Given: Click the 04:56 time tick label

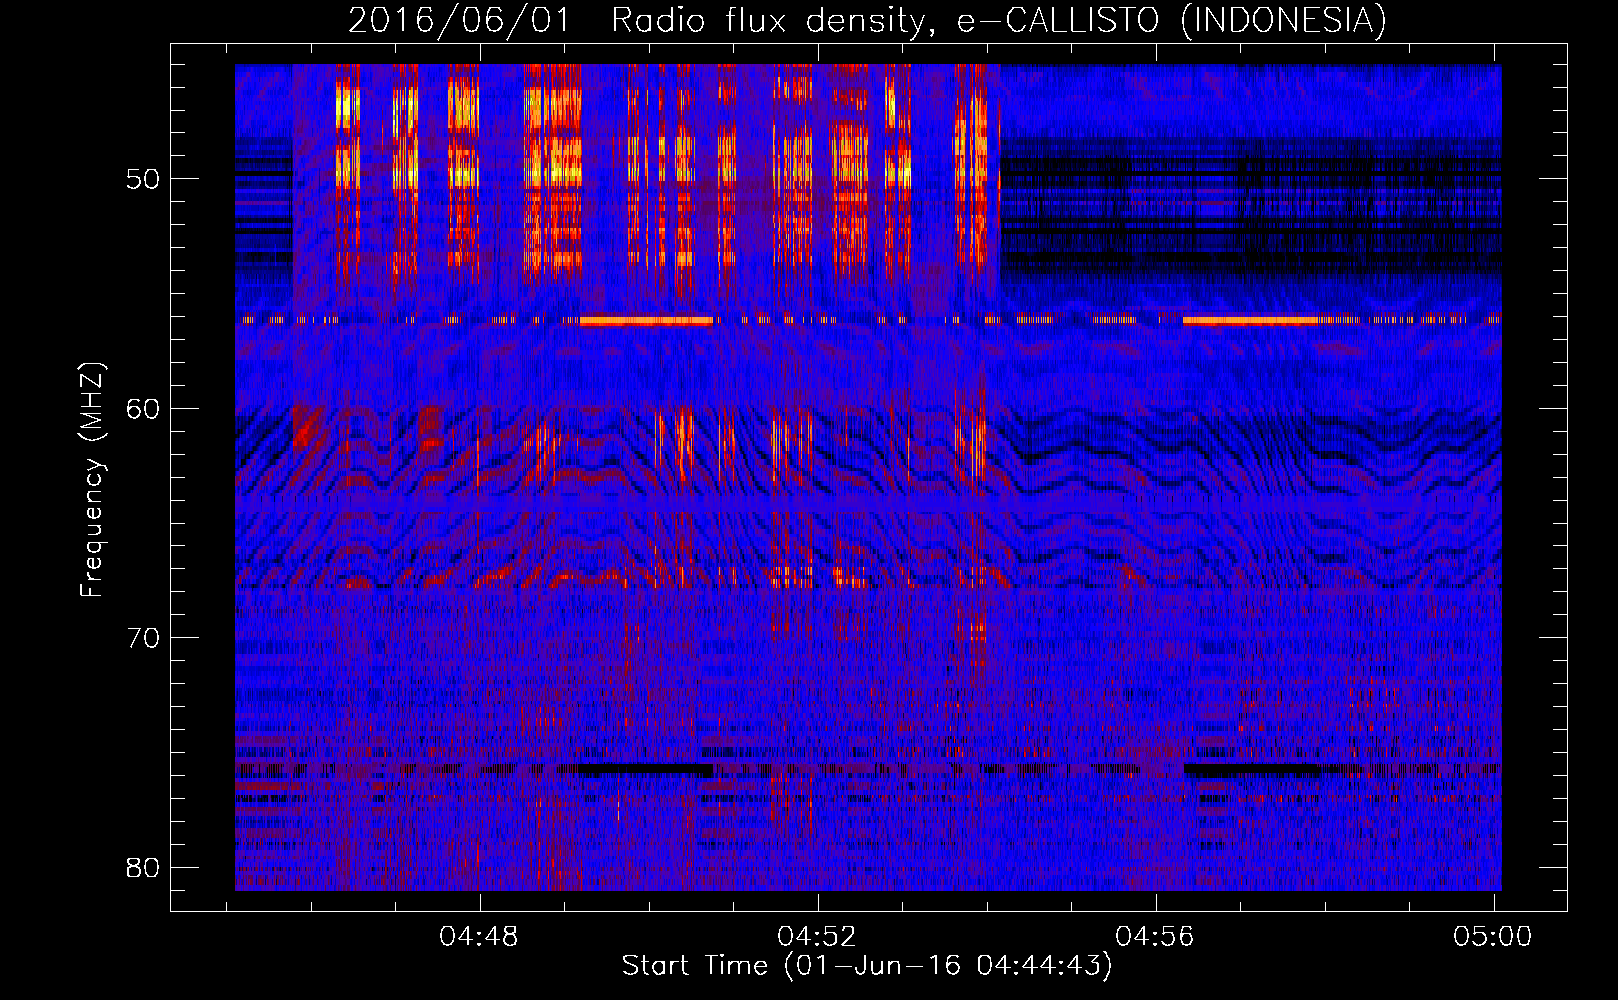Looking at the screenshot, I should (x=1155, y=937).
